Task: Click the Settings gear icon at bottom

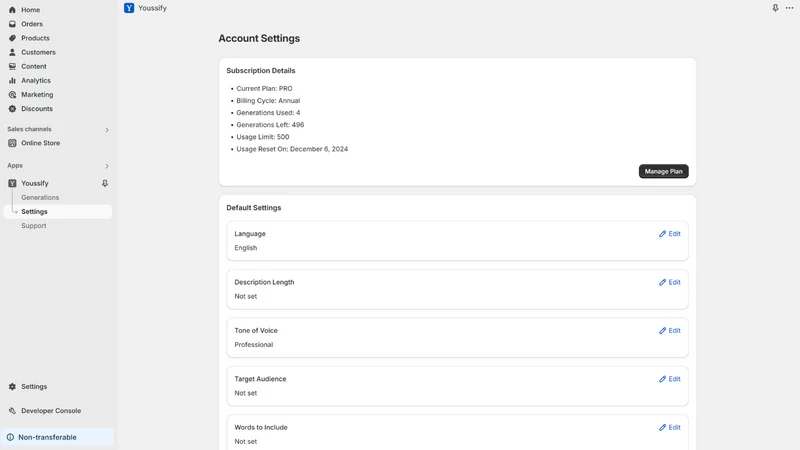Action: 12,387
